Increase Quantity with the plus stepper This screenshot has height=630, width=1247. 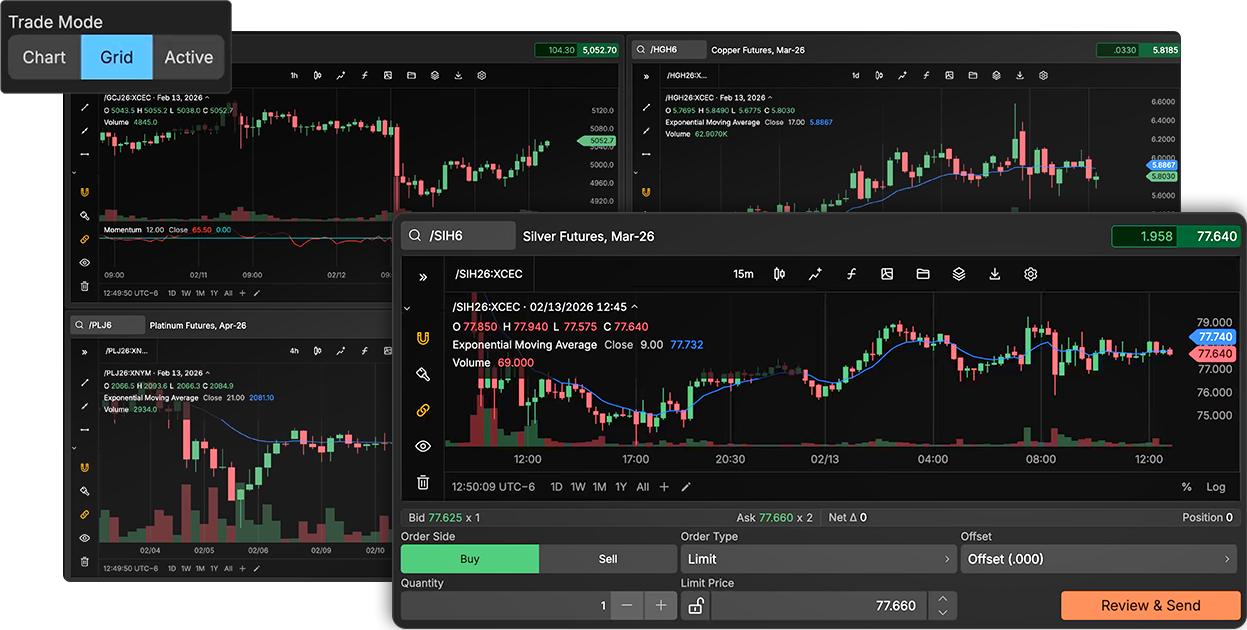pyautogui.click(x=661, y=605)
